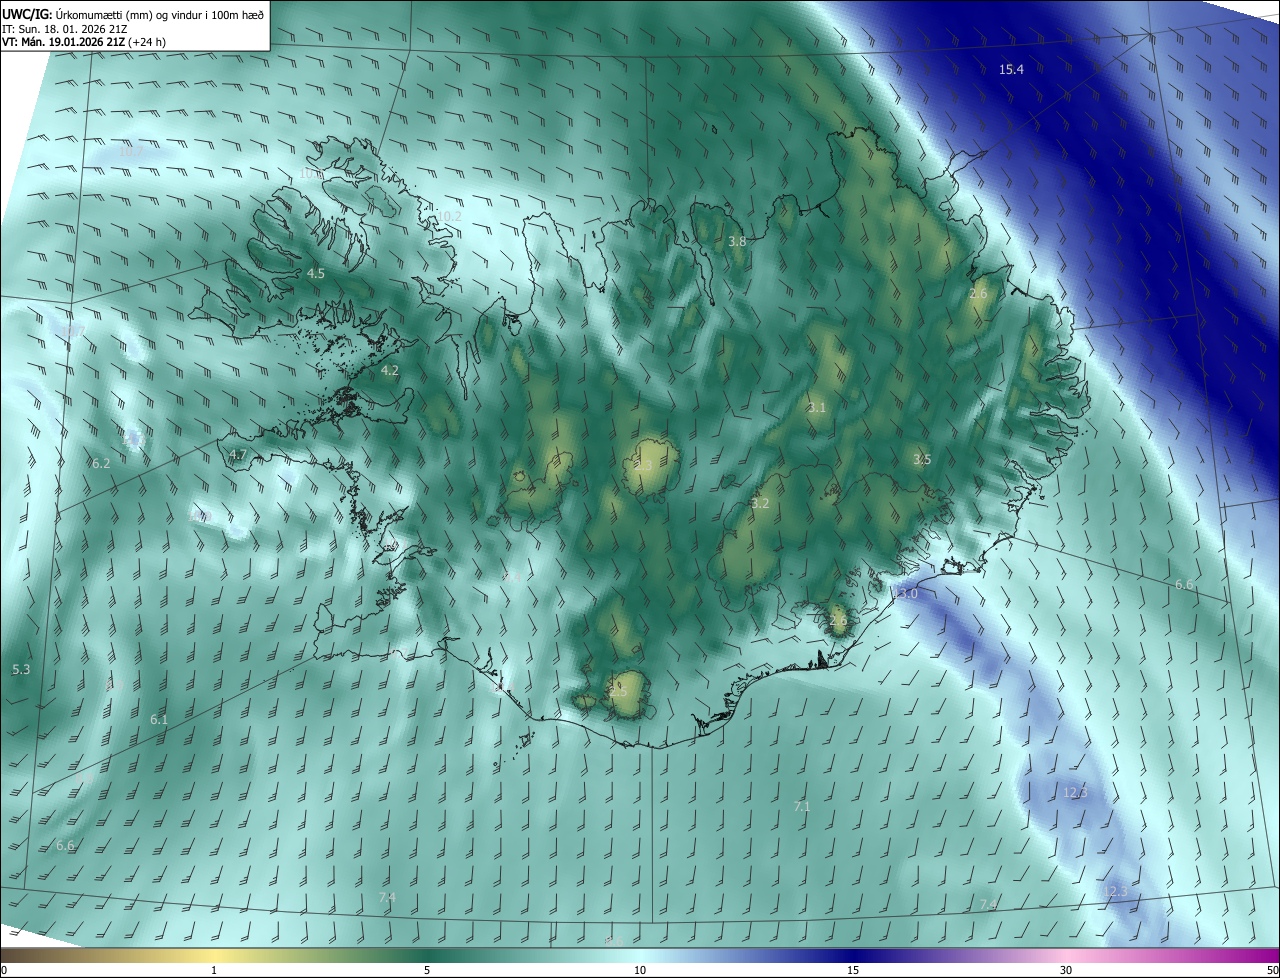1280x978 pixels.
Task: Click the 3.2 value label
Action: click(x=760, y=503)
